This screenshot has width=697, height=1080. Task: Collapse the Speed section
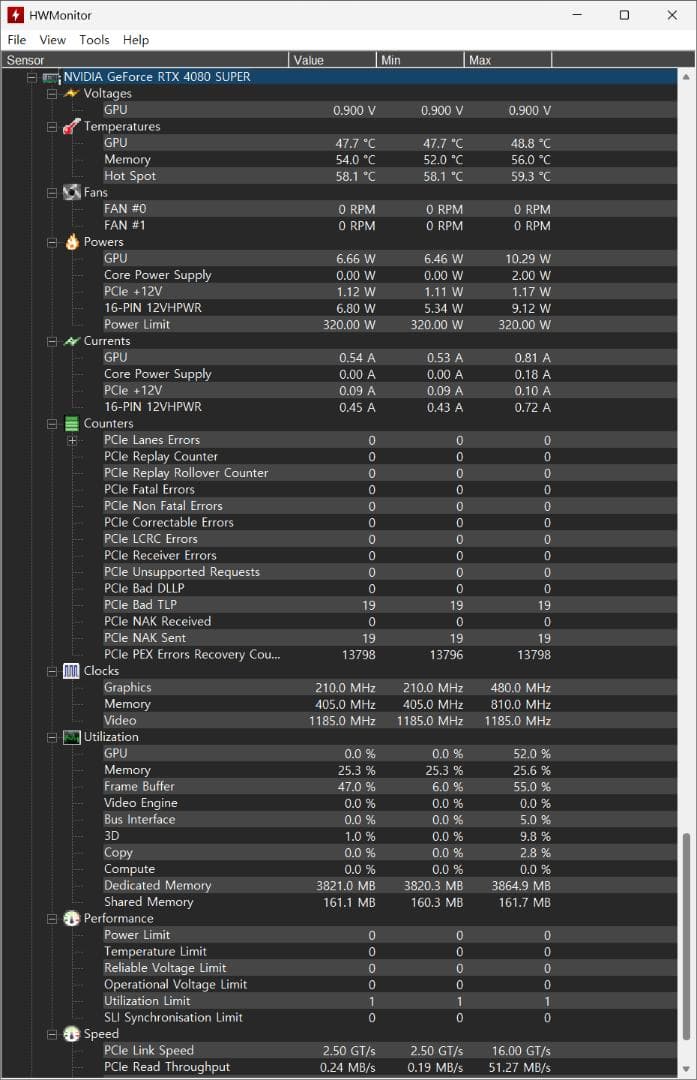(x=52, y=1035)
